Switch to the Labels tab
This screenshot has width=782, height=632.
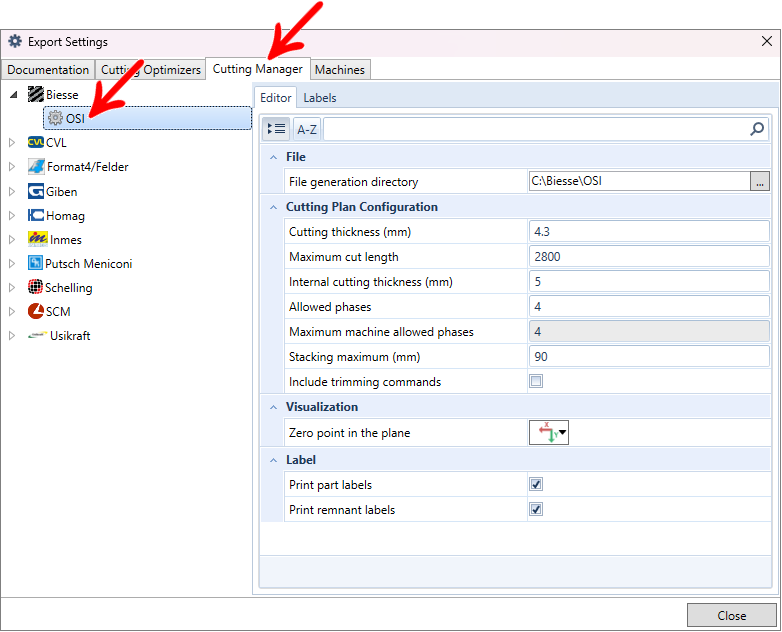point(320,98)
